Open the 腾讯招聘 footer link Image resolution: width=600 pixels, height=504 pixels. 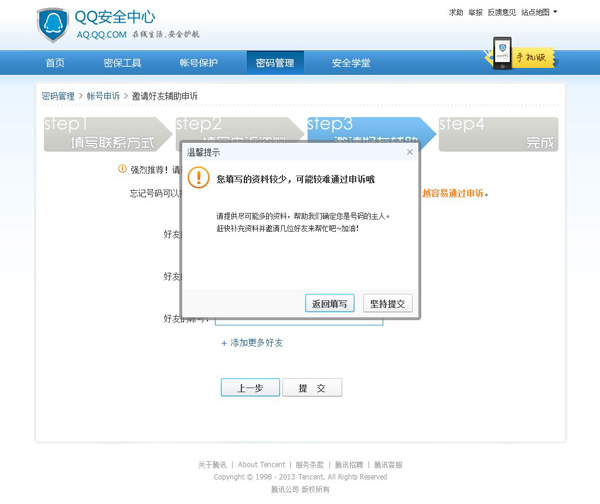pyautogui.click(x=349, y=465)
